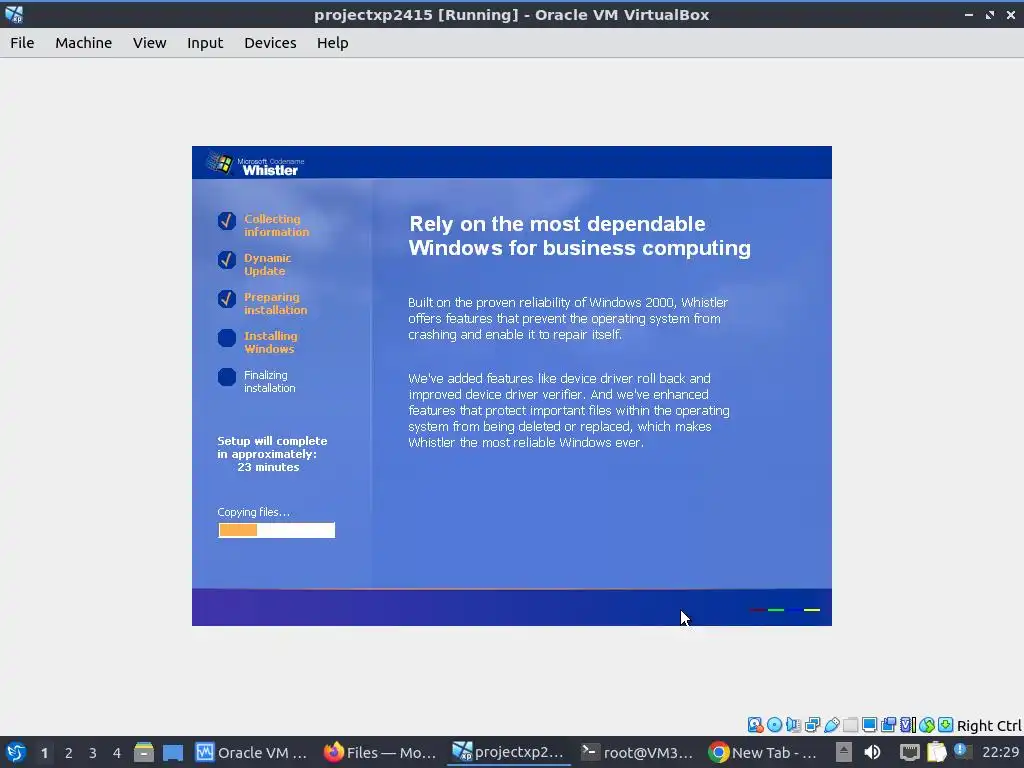The width and height of the screenshot is (1024, 768).
Task: Click the eject removable media tray icon
Action: pos(844,752)
